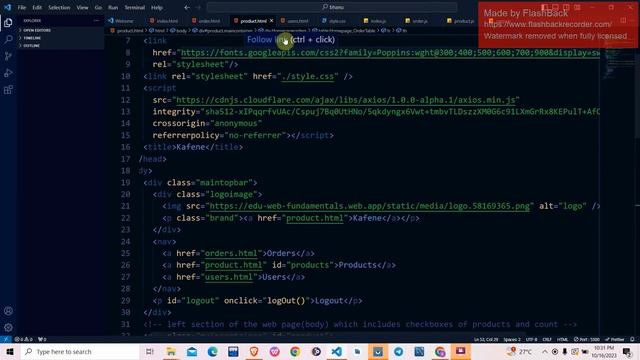Image resolution: width=640 pixels, height=360 pixels.
Task: Show hidden system tray icons chevron
Action: pyautogui.click(x=544, y=351)
